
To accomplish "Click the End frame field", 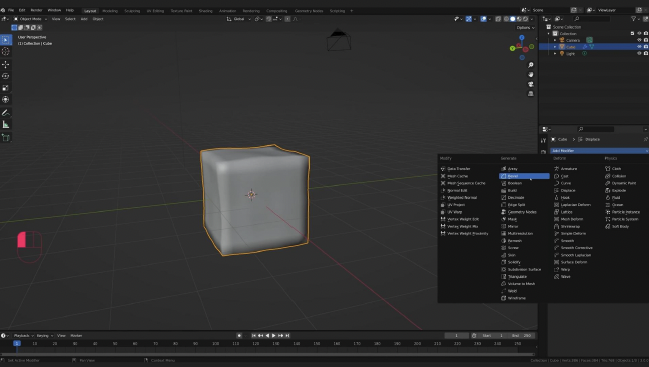I will click(522, 336).
